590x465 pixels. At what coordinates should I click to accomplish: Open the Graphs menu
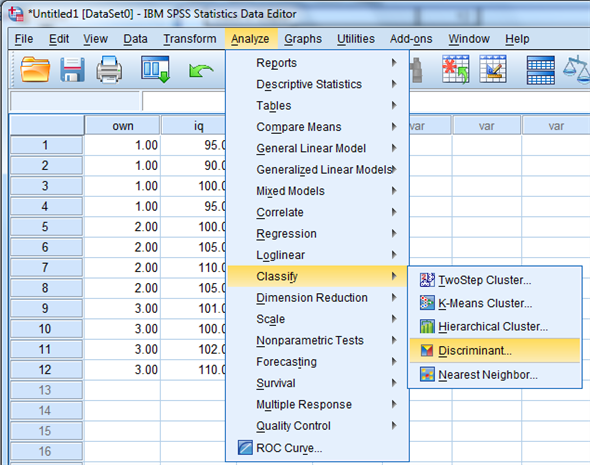click(x=303, y=39)
